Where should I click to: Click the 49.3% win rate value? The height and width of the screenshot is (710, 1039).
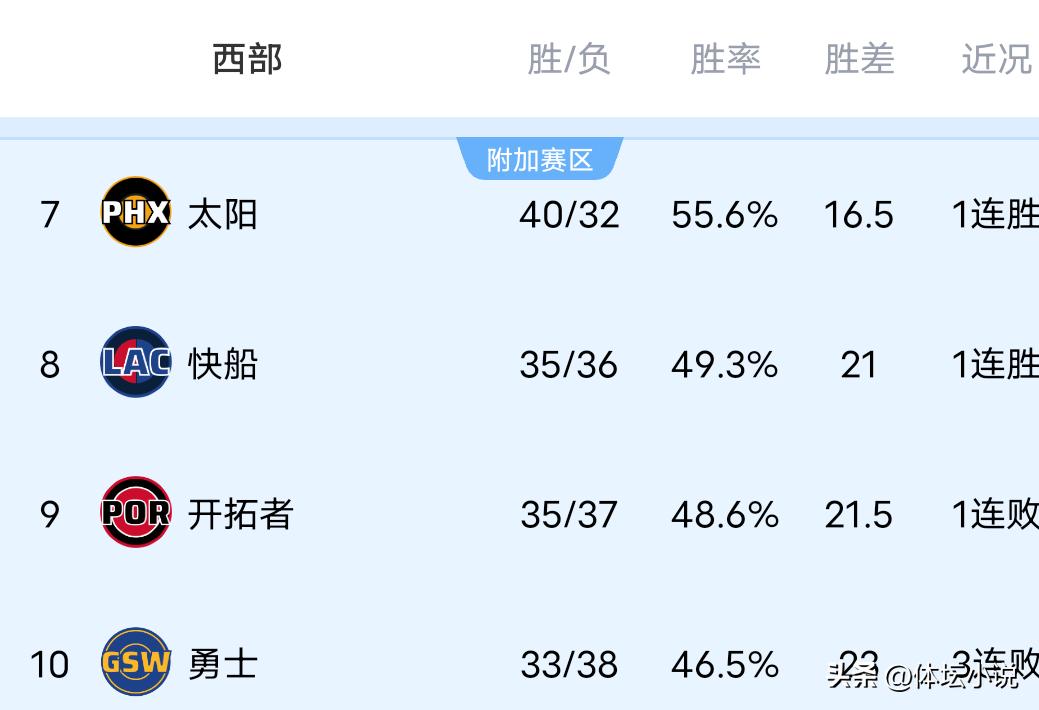coord(724,365)
